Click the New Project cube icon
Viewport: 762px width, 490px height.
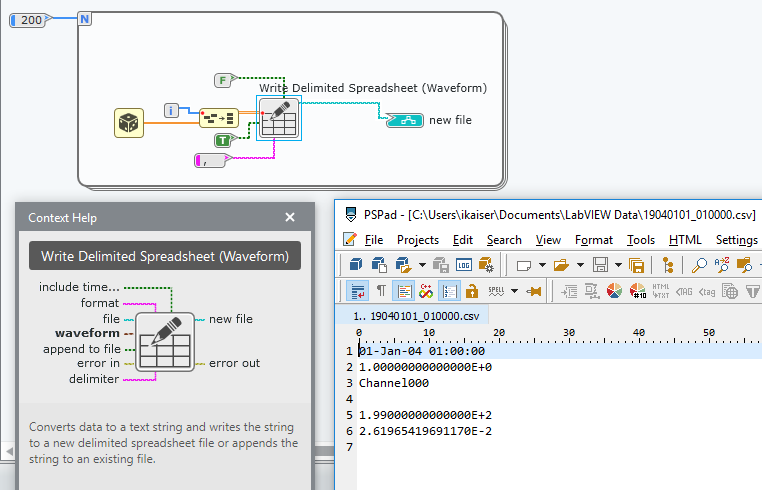[356, 265]
